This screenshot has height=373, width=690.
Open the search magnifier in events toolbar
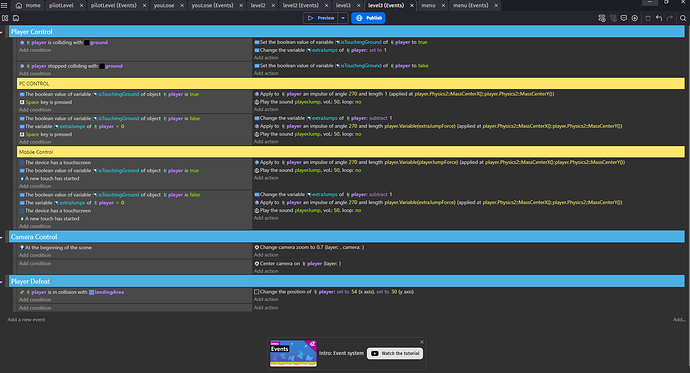point(683,18)
